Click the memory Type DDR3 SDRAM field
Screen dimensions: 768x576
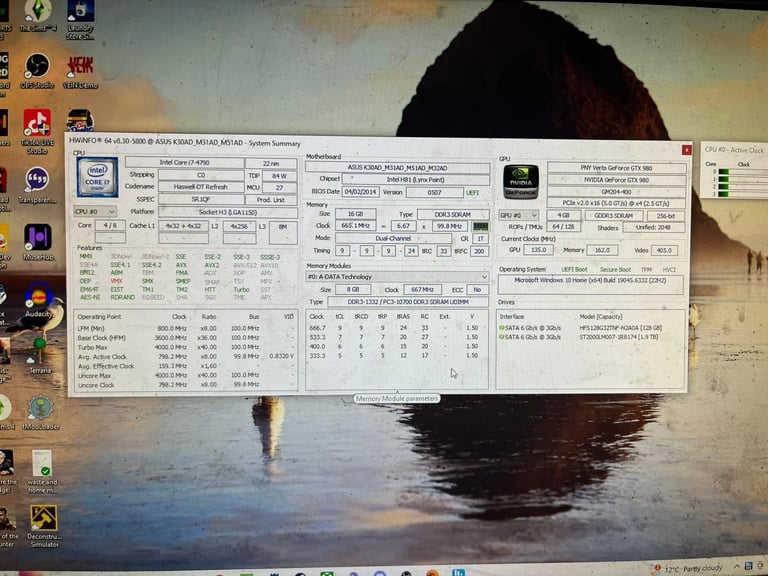[x=453, y=215]
